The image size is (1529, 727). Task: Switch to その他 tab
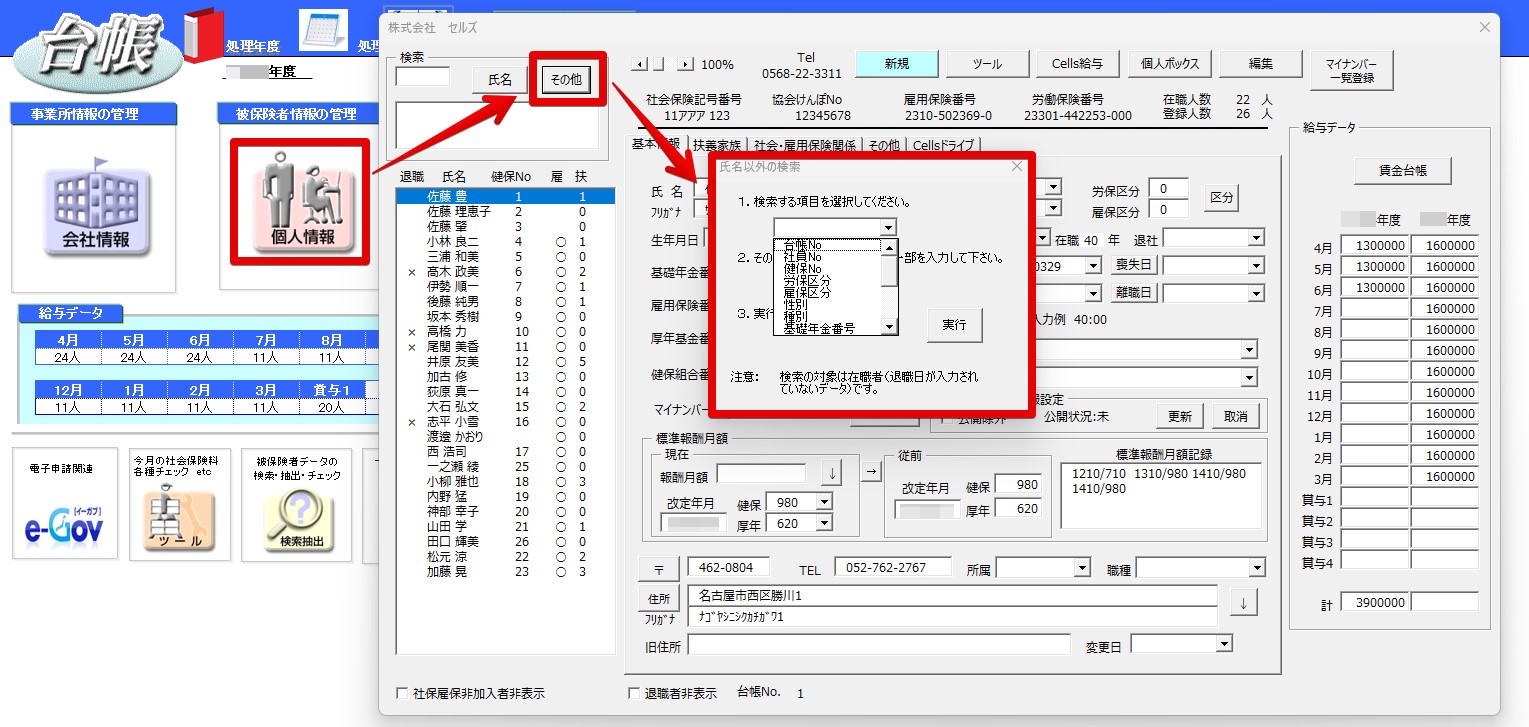click(885, 145)
